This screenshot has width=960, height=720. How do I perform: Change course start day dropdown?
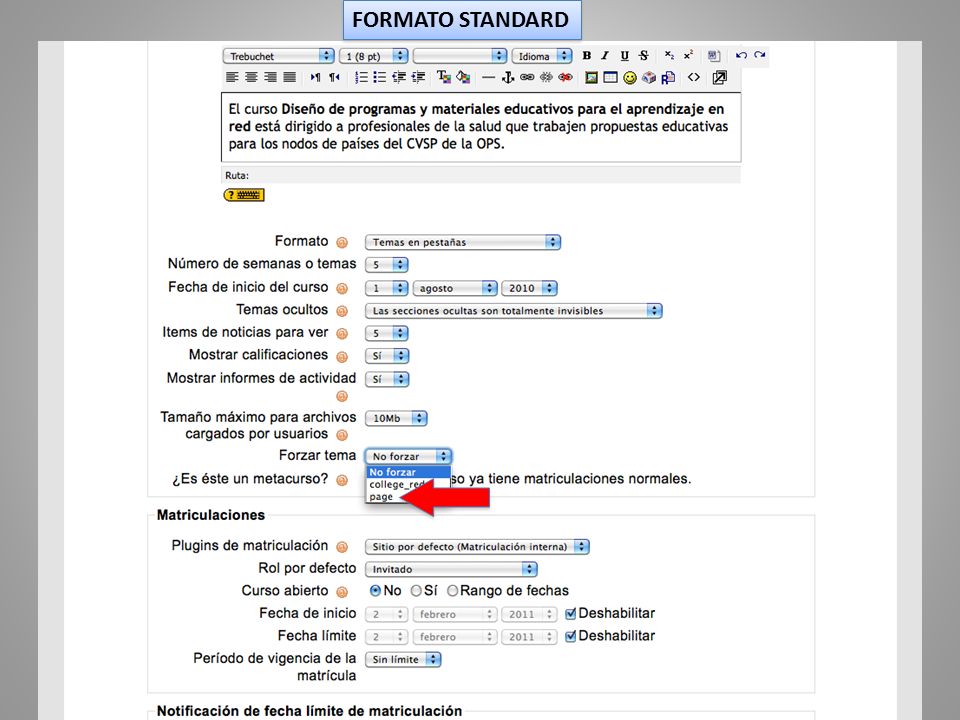[x=386, y=288]
